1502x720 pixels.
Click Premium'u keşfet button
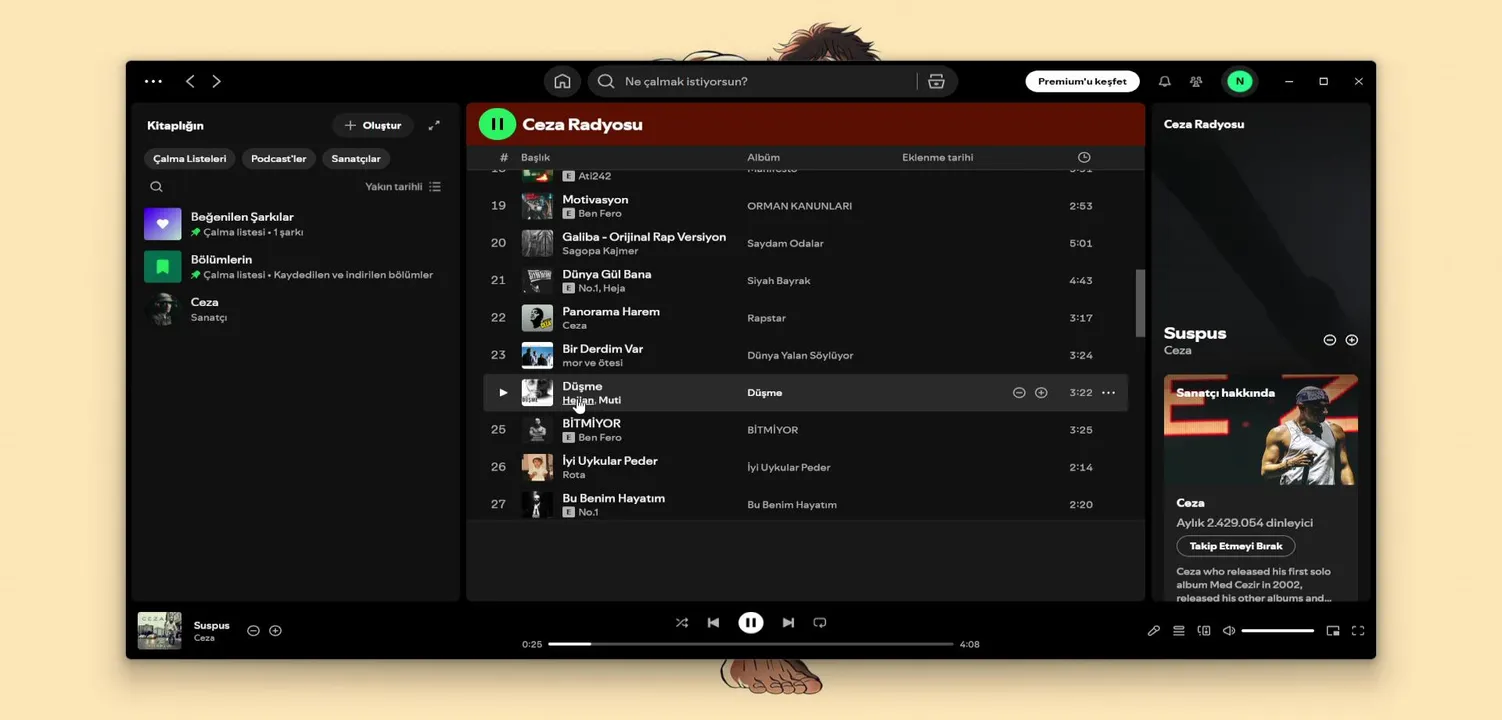point(1082,81)
